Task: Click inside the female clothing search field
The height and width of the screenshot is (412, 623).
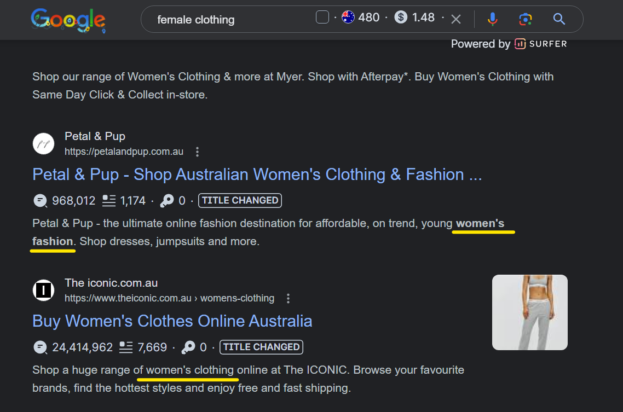Action: pyautogui.click(x=230, y=19)
